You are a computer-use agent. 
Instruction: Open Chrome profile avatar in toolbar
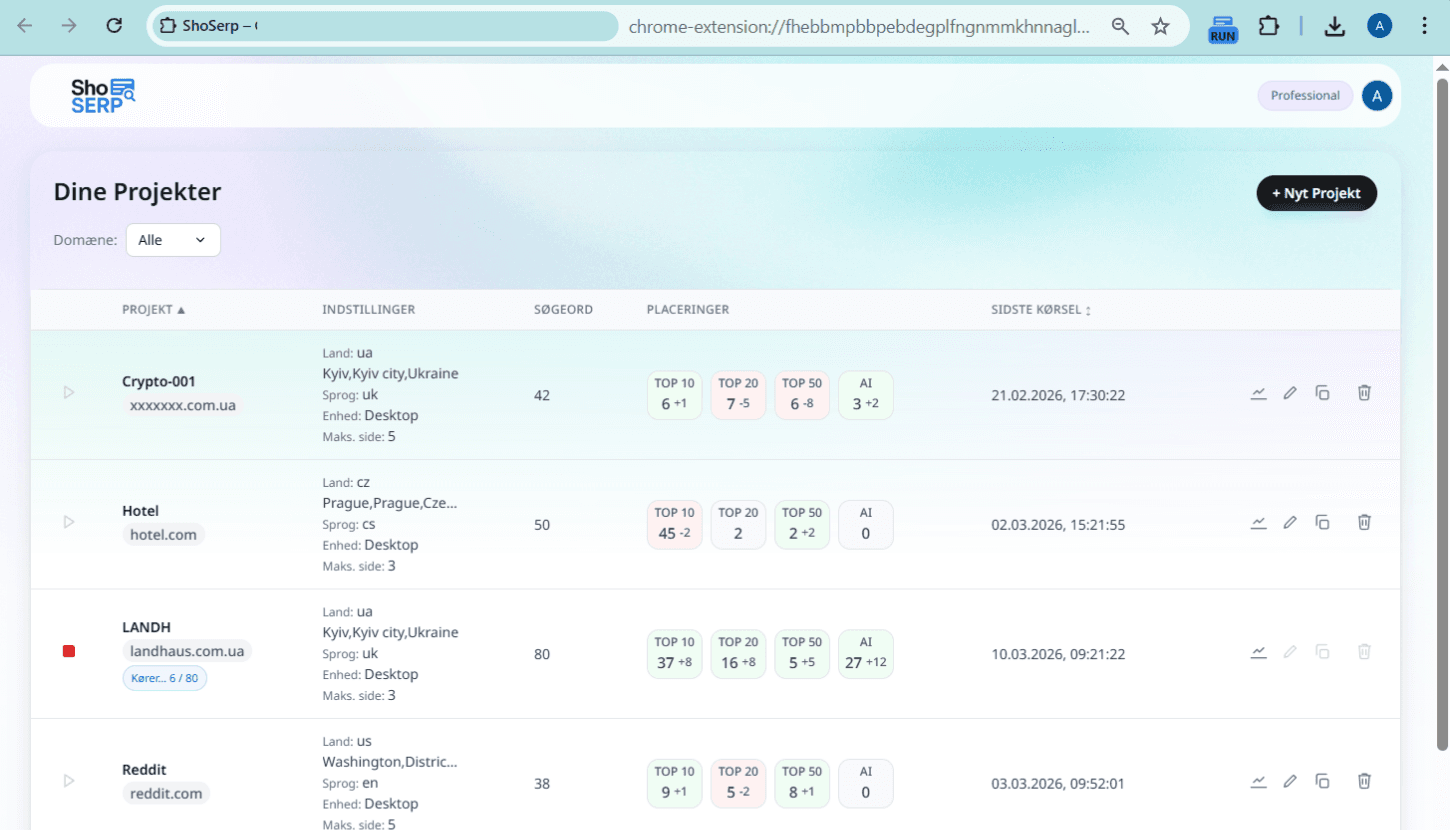coord(1380,26)
